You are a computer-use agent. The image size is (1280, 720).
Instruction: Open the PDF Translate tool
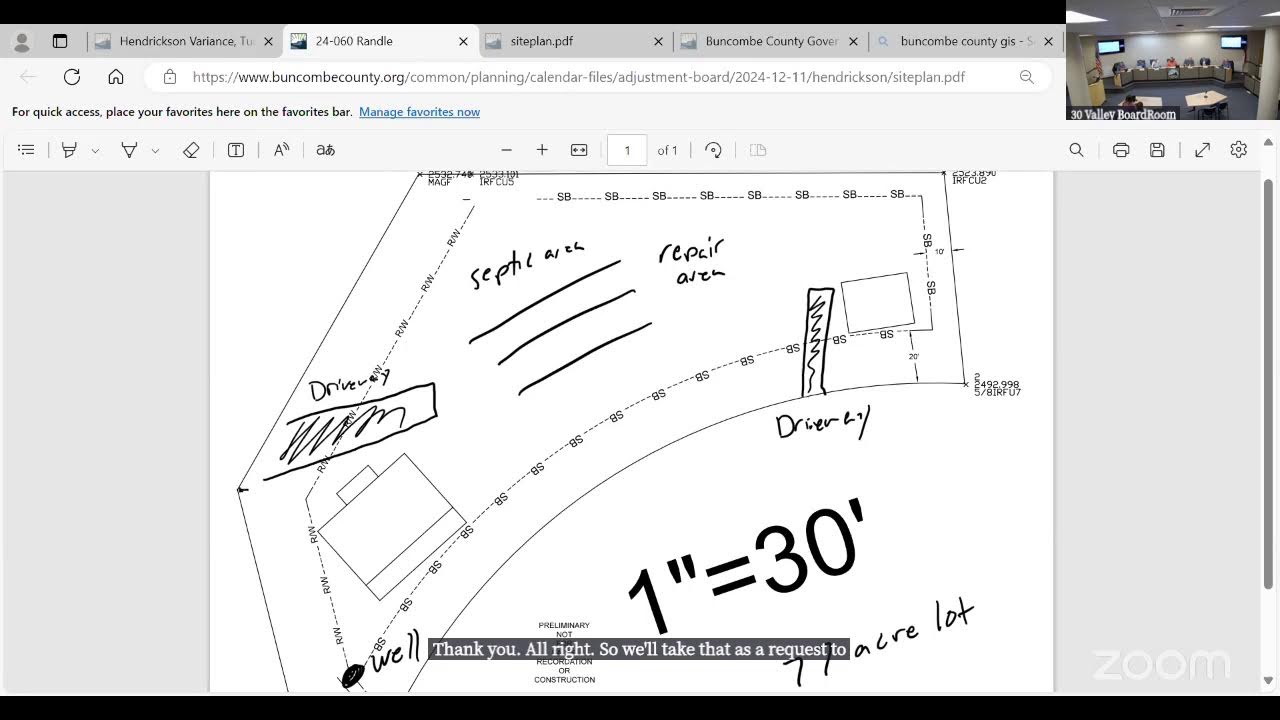[325, 150]
